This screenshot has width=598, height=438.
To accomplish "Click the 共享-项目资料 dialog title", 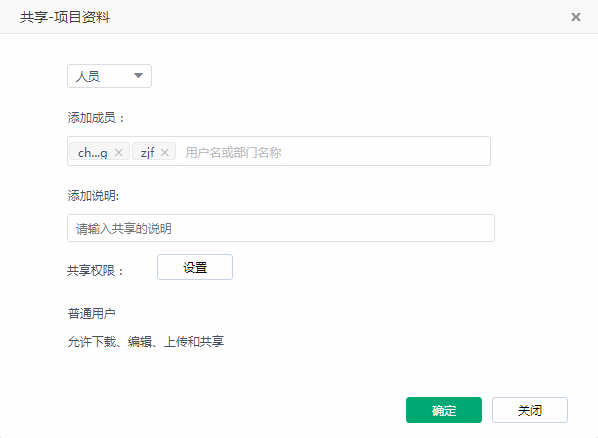I will (x=65, y=17).
